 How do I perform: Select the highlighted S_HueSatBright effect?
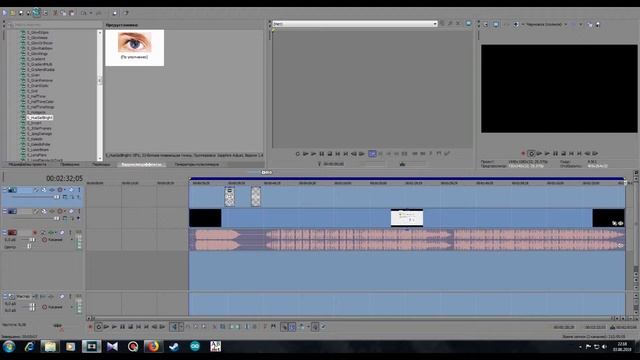click(x=40, y=118)
